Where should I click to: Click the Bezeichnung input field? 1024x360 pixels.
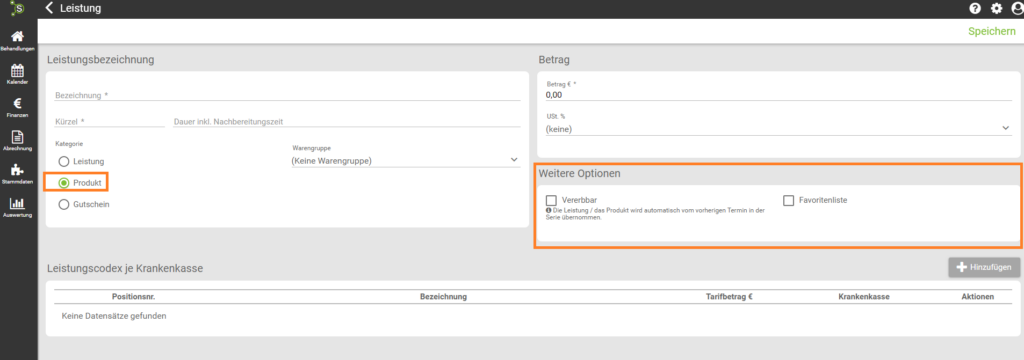pos(288,95)
